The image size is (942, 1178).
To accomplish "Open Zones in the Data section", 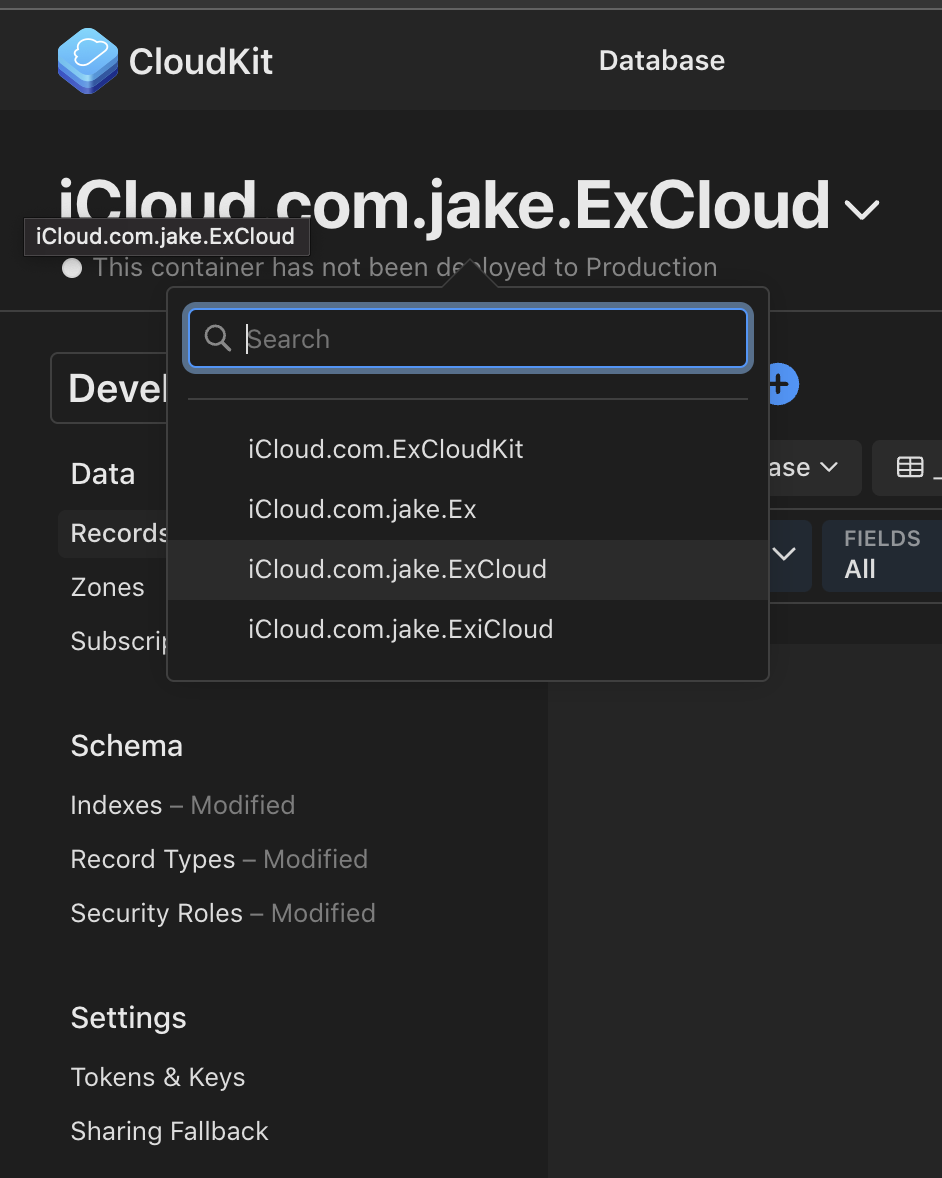I will coord(107,587).
